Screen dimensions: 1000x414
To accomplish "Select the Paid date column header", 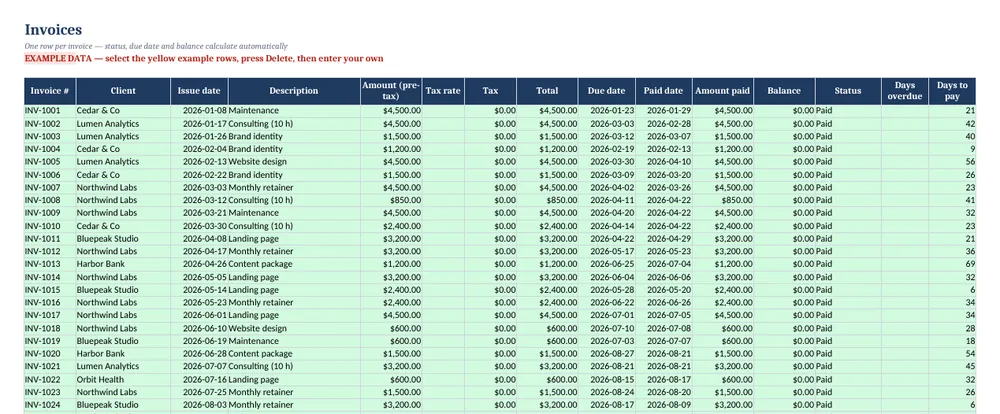I will point(664,91).
